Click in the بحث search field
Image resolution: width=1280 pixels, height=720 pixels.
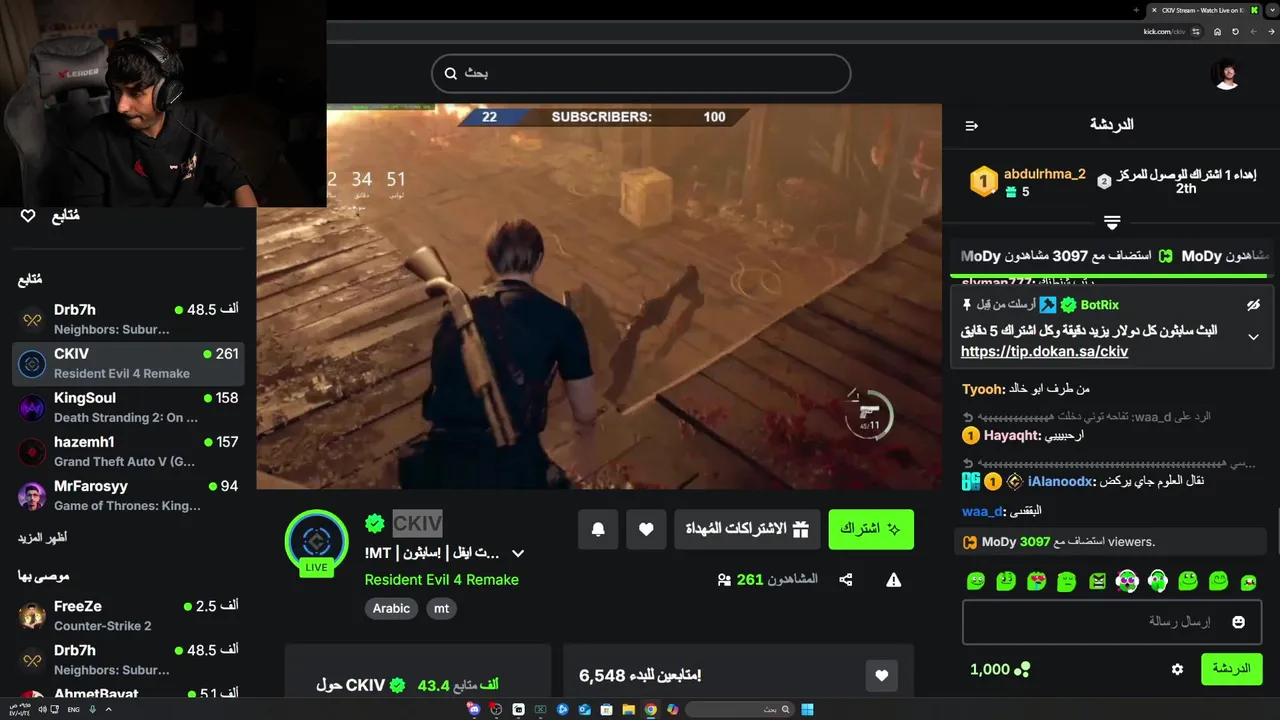641,73
